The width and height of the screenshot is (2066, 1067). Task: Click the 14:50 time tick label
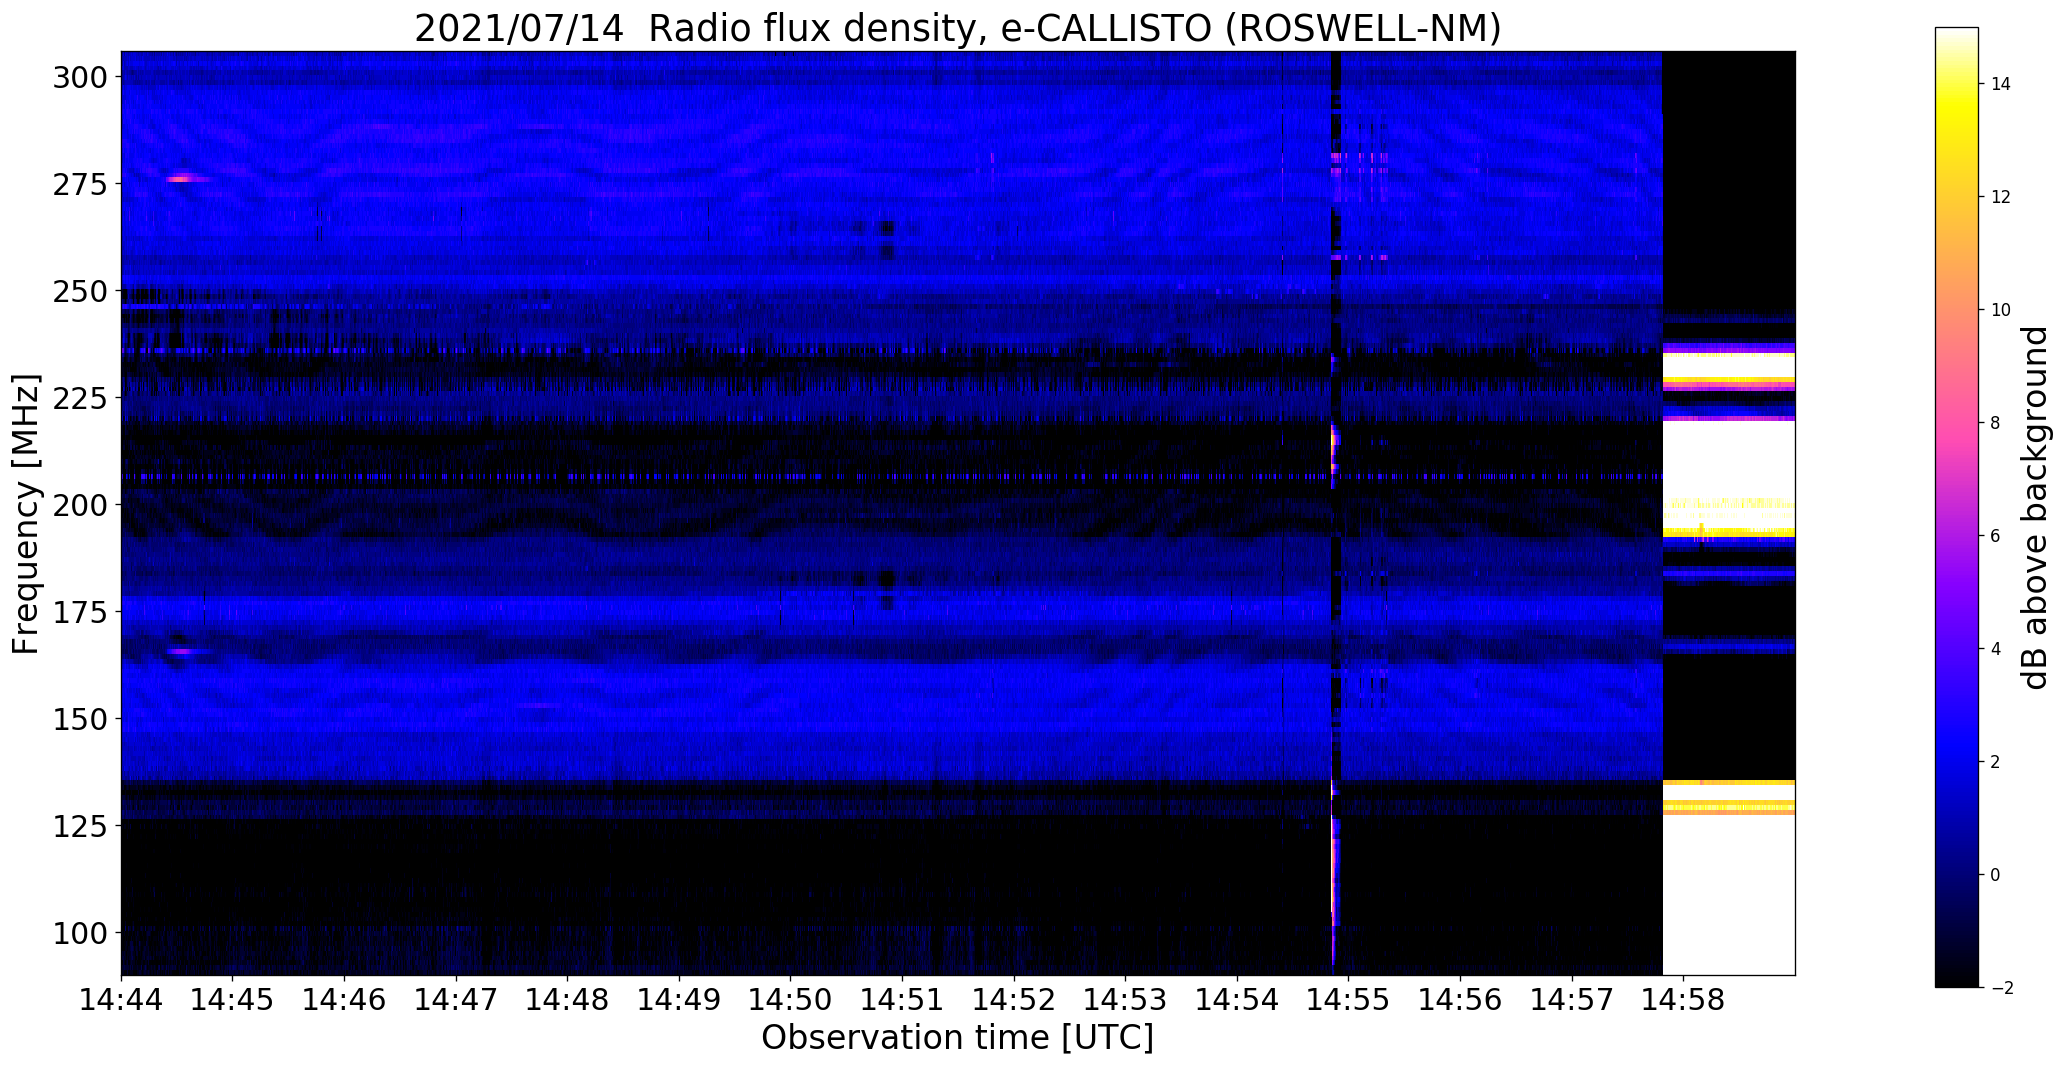(x=791, y=999)
